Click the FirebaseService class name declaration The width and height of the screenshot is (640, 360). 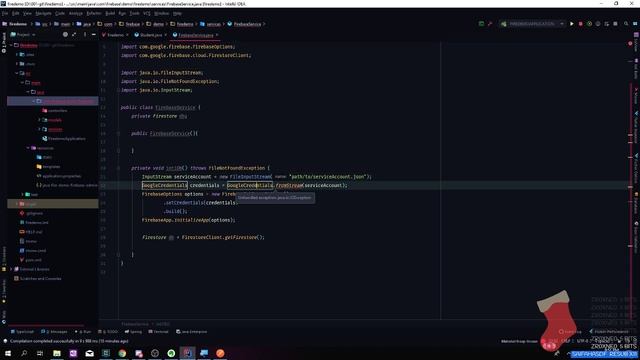pos(176,107)
